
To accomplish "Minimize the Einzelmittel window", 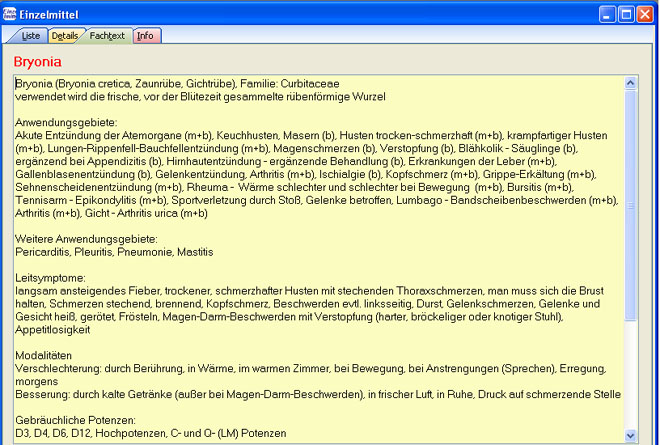I will pyautogui.click(x=608, y=13).
